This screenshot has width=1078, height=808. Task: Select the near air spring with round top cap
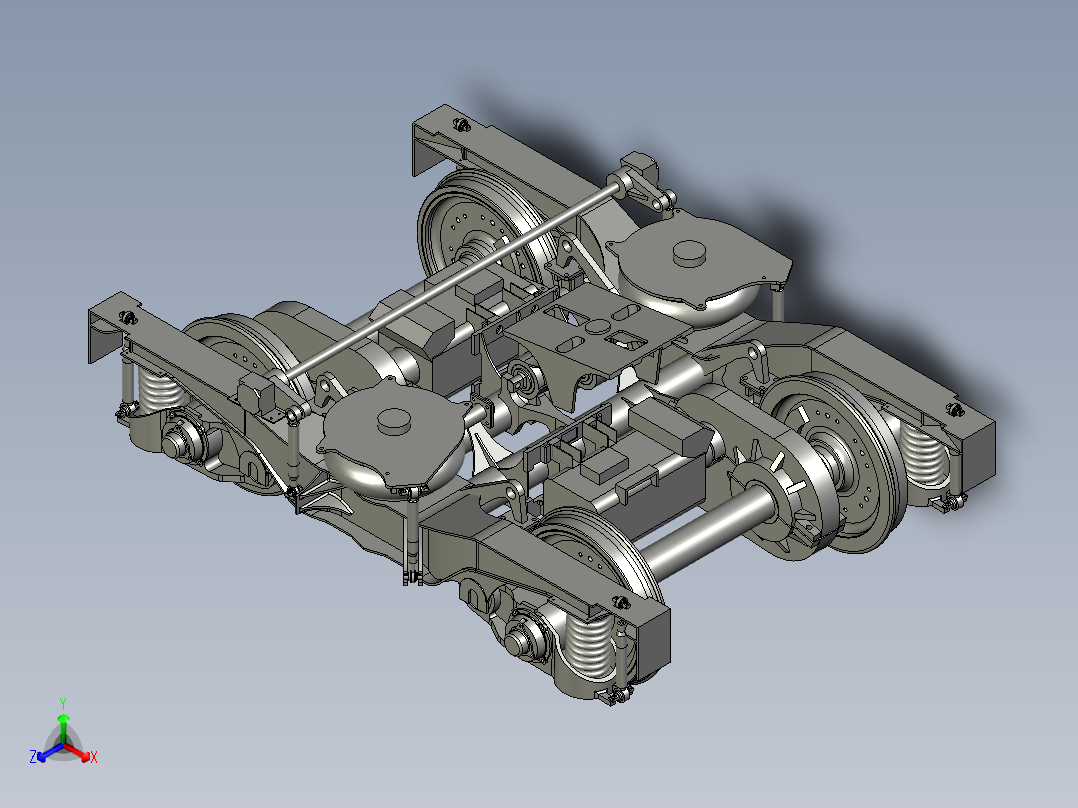(x=394, y=438)
